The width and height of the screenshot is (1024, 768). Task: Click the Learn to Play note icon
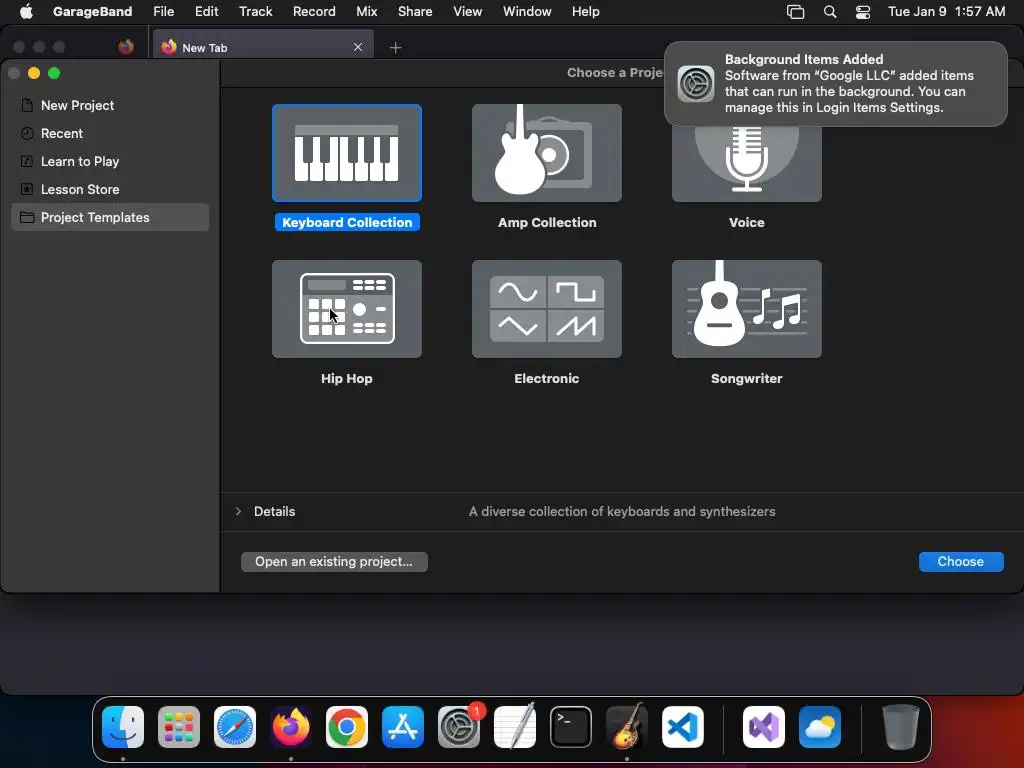[x=27, y=161]
